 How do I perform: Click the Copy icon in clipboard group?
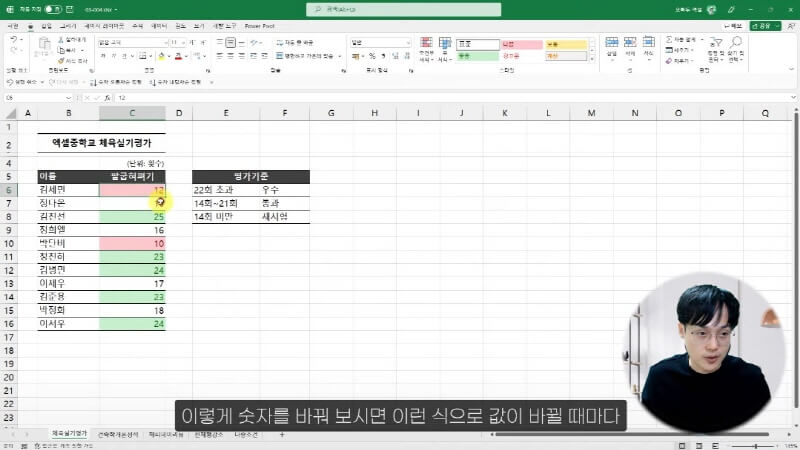61,50
